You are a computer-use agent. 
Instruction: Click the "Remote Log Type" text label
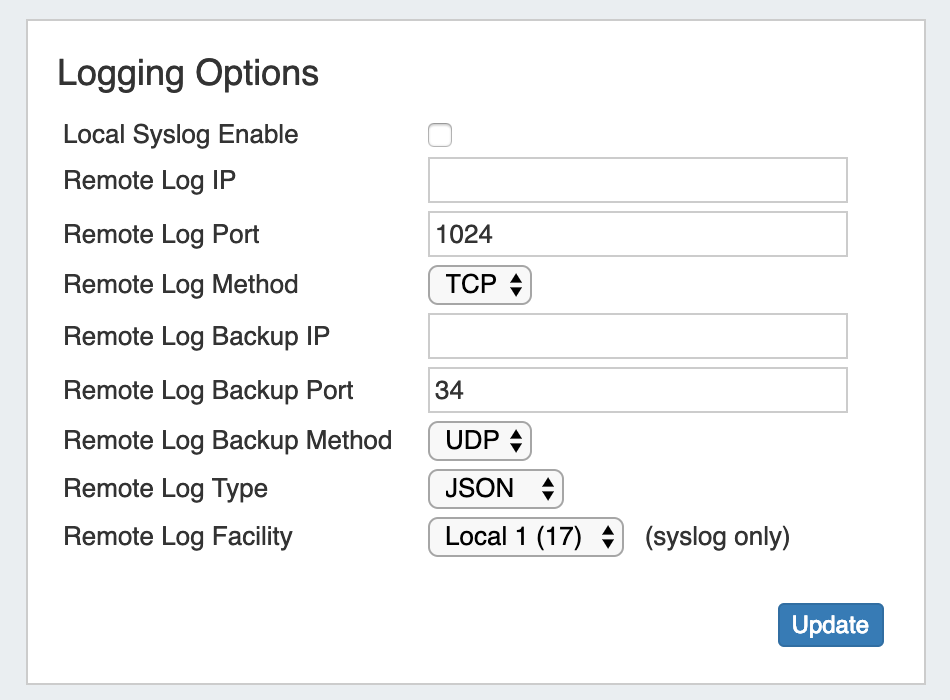pos(166,489)
